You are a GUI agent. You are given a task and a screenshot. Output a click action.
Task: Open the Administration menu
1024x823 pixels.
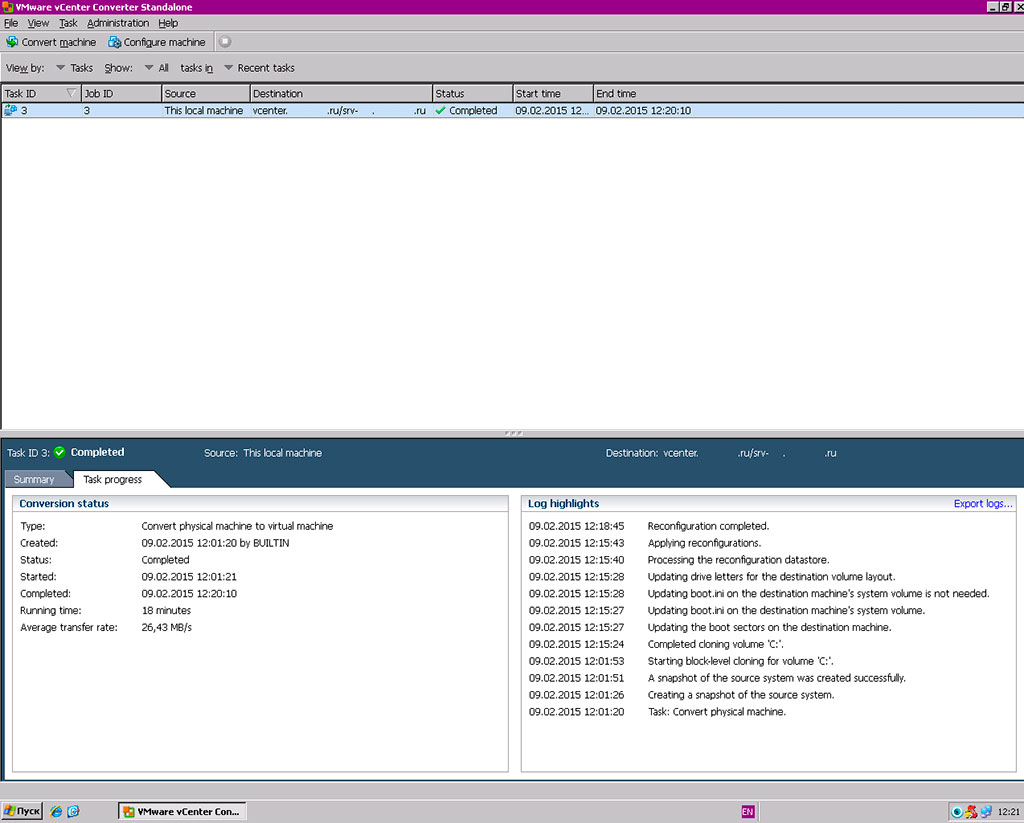pyautogui.click(x=118, y=23)
